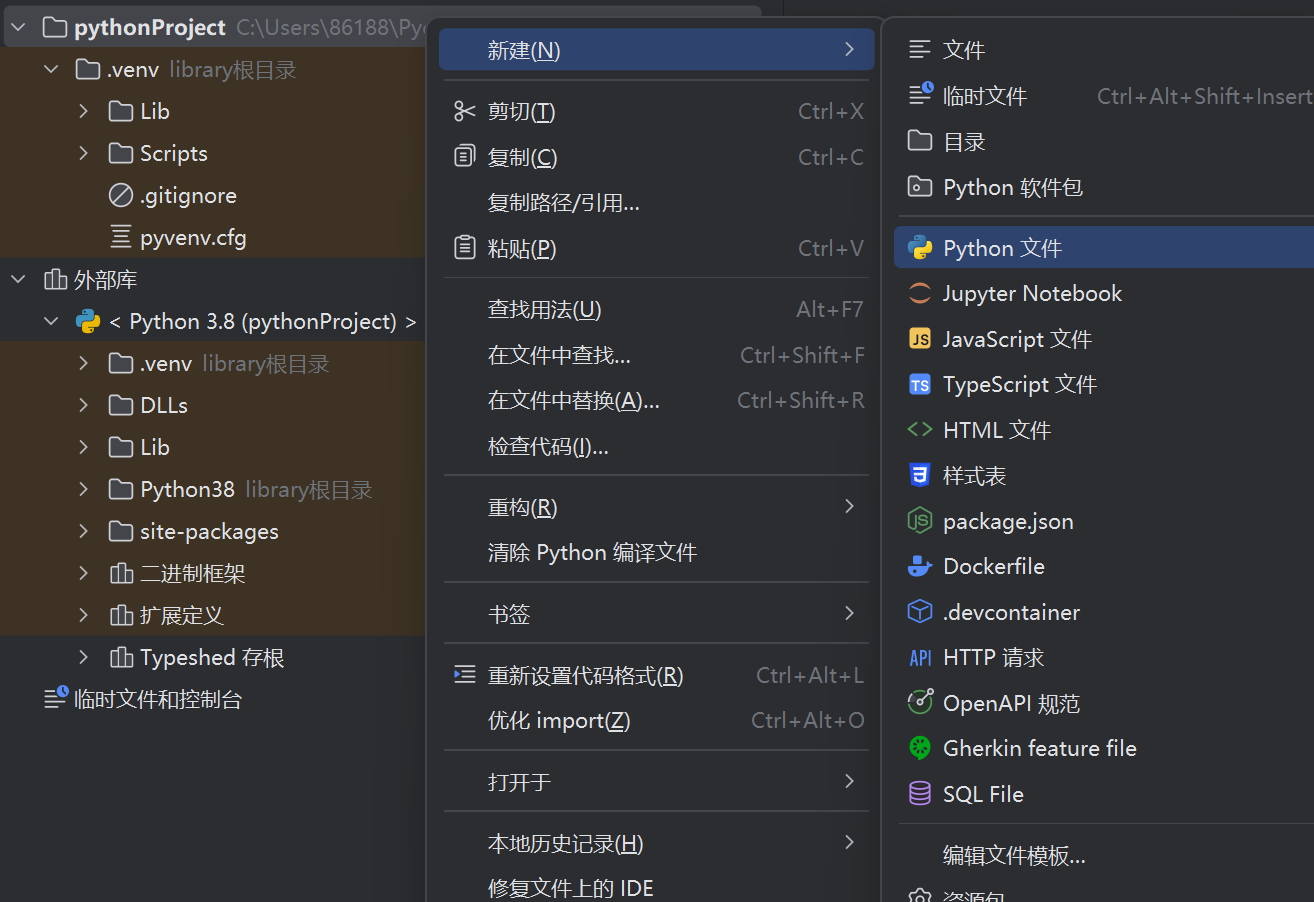Click the .gitignore file icon
The image size is (1314, 902).
coord(121,196)
